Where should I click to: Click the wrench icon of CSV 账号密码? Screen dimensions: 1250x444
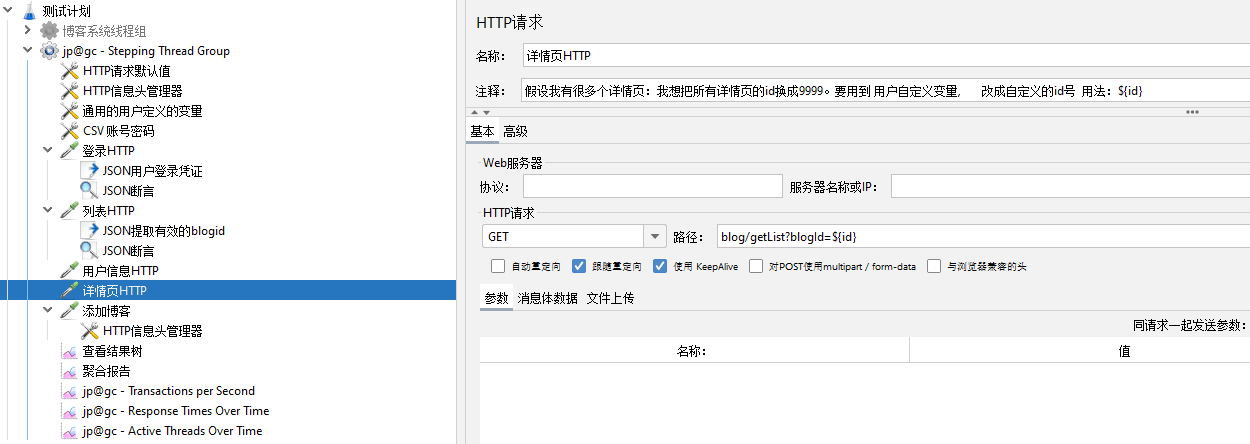pos(69,131)
